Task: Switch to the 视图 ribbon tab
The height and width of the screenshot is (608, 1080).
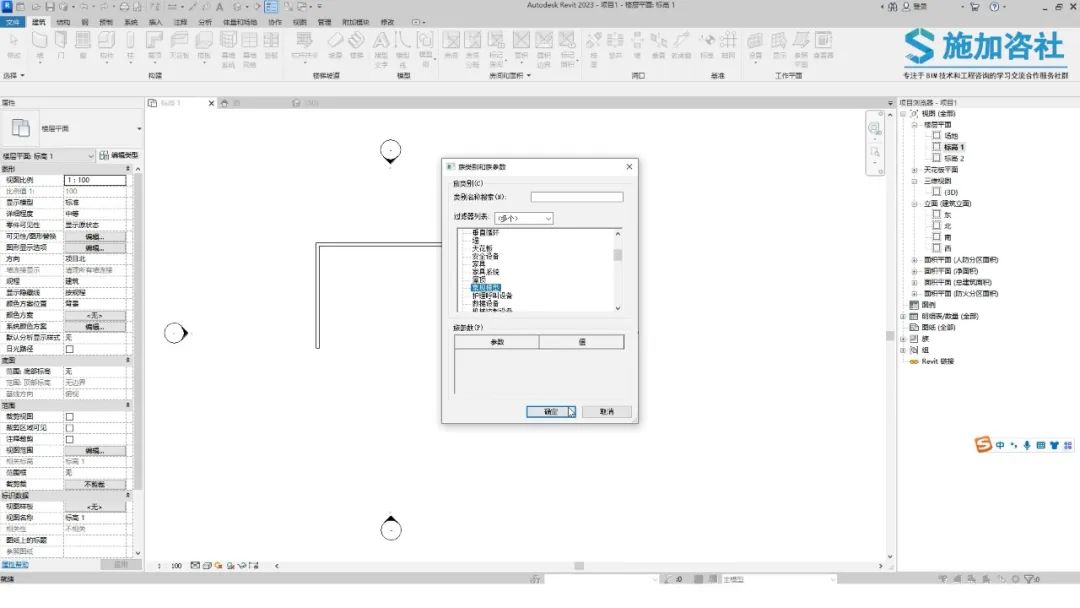Action: [300, 22]
